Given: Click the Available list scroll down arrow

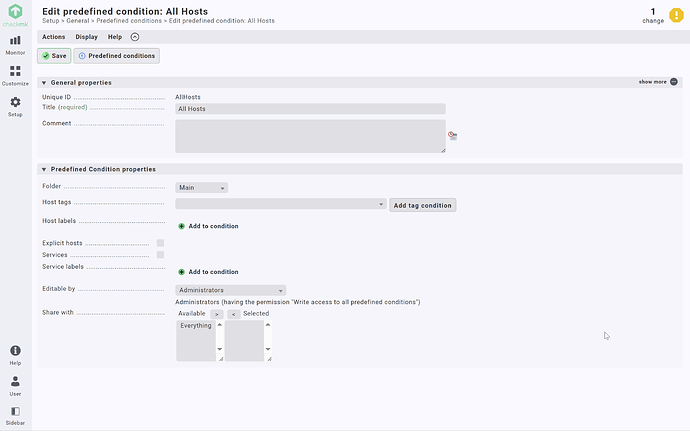Looking at the screenshot, I should [x=220, y=349].
